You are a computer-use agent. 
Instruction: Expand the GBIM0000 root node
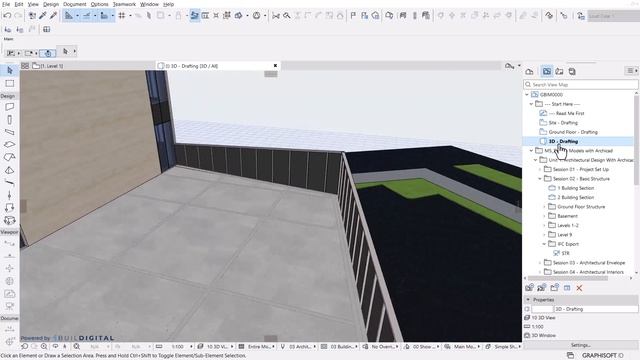click(x=527, y=95)
